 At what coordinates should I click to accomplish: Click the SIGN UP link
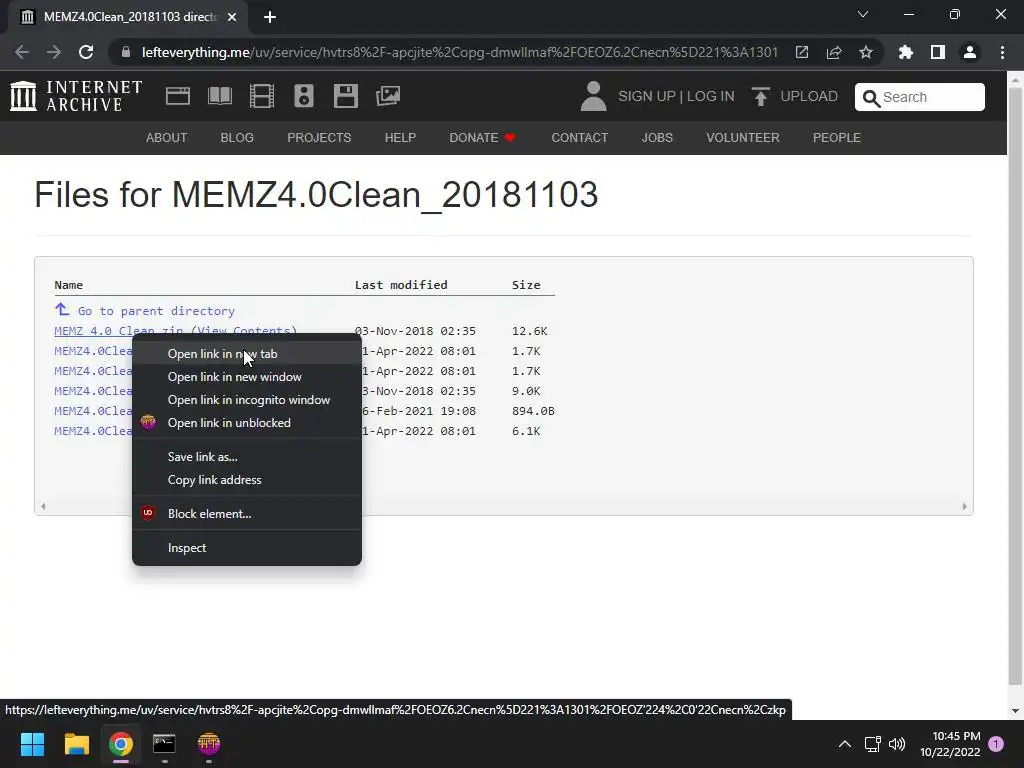(x=647, y=96)
